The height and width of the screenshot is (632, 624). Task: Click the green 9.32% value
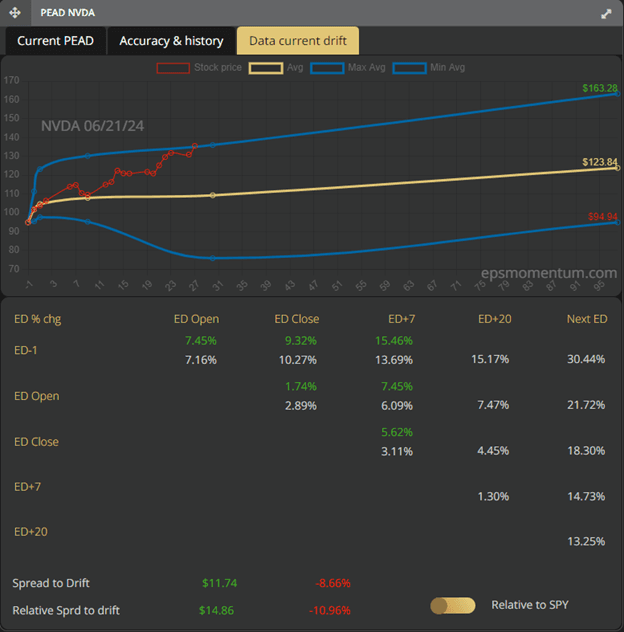click(x=301, y=341)
